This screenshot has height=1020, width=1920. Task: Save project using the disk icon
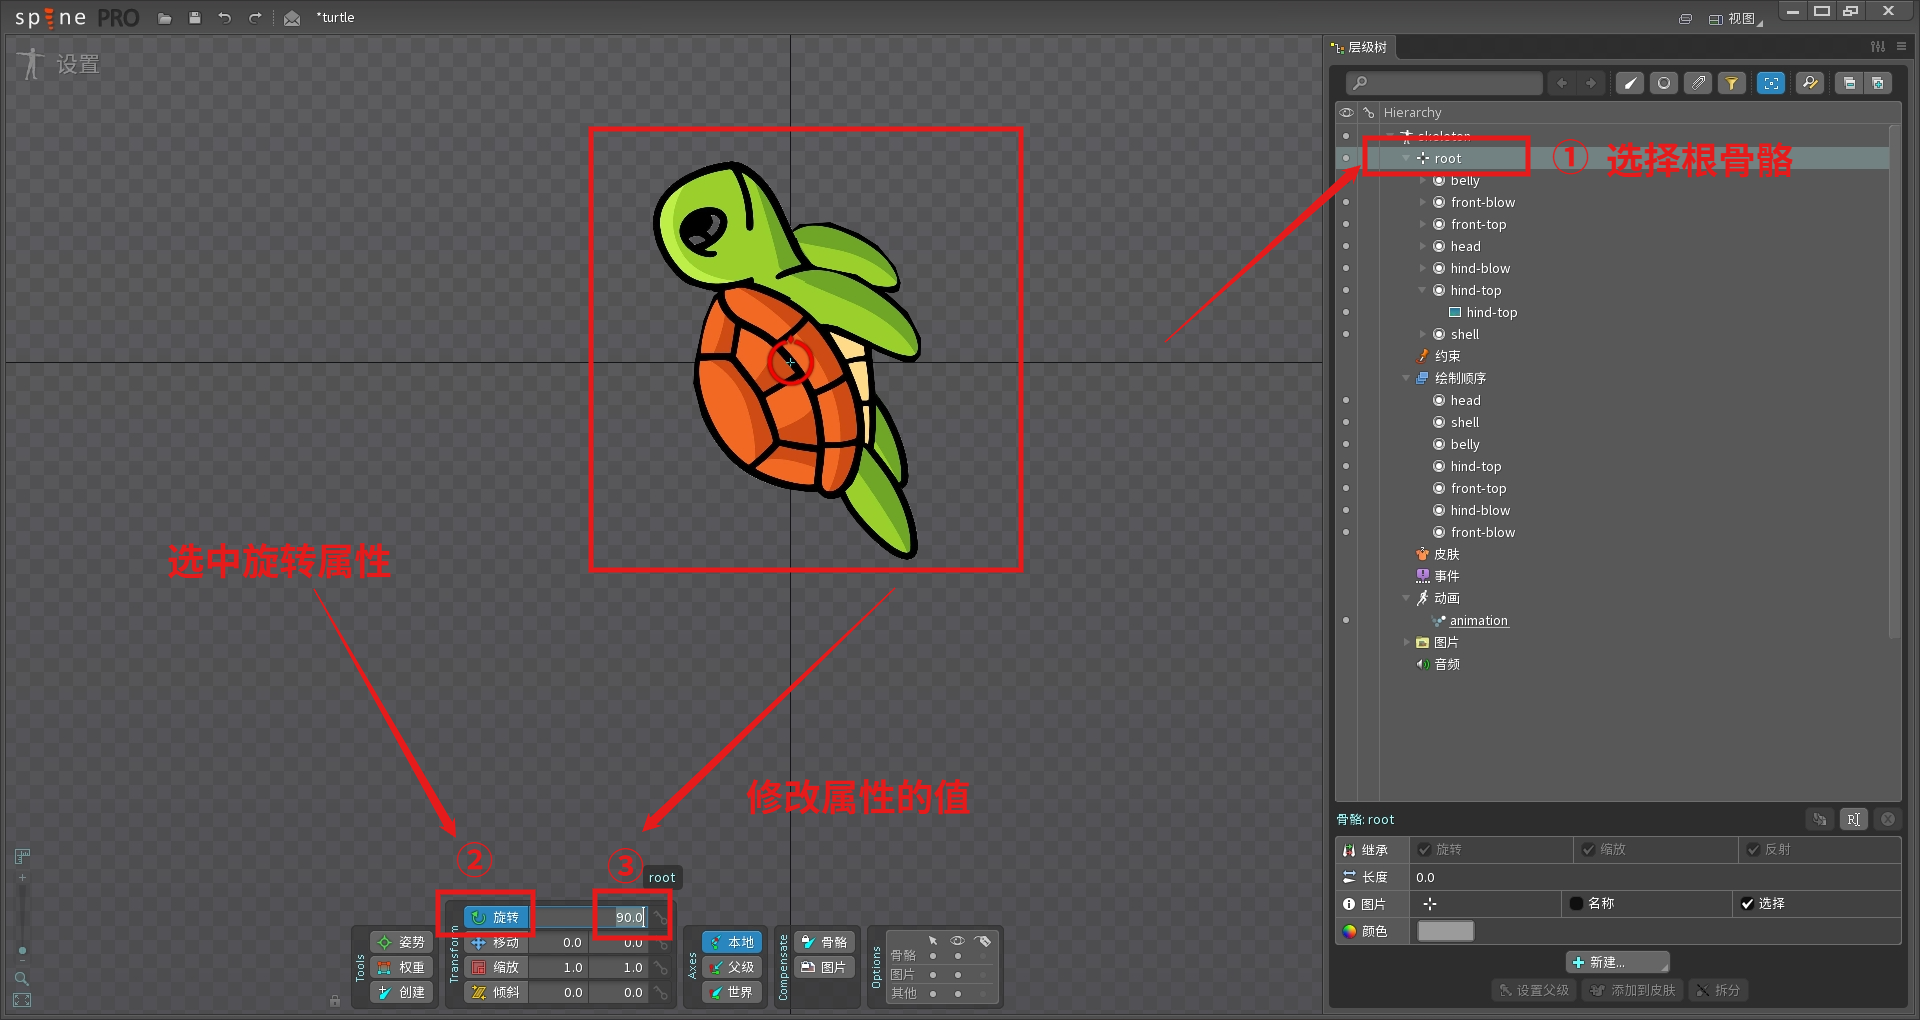click(x=195, y=18)
